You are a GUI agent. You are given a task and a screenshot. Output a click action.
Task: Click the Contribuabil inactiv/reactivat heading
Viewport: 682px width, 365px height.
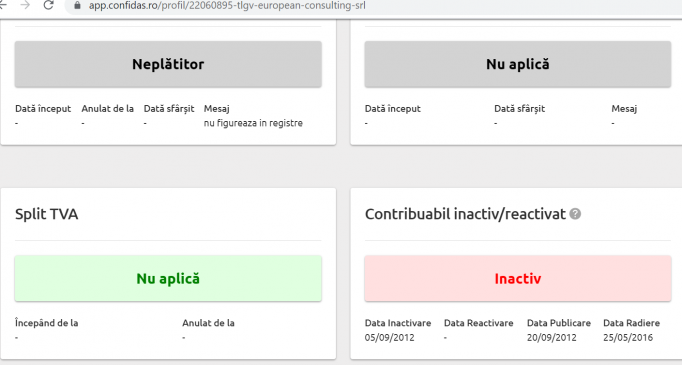(465, 214)
